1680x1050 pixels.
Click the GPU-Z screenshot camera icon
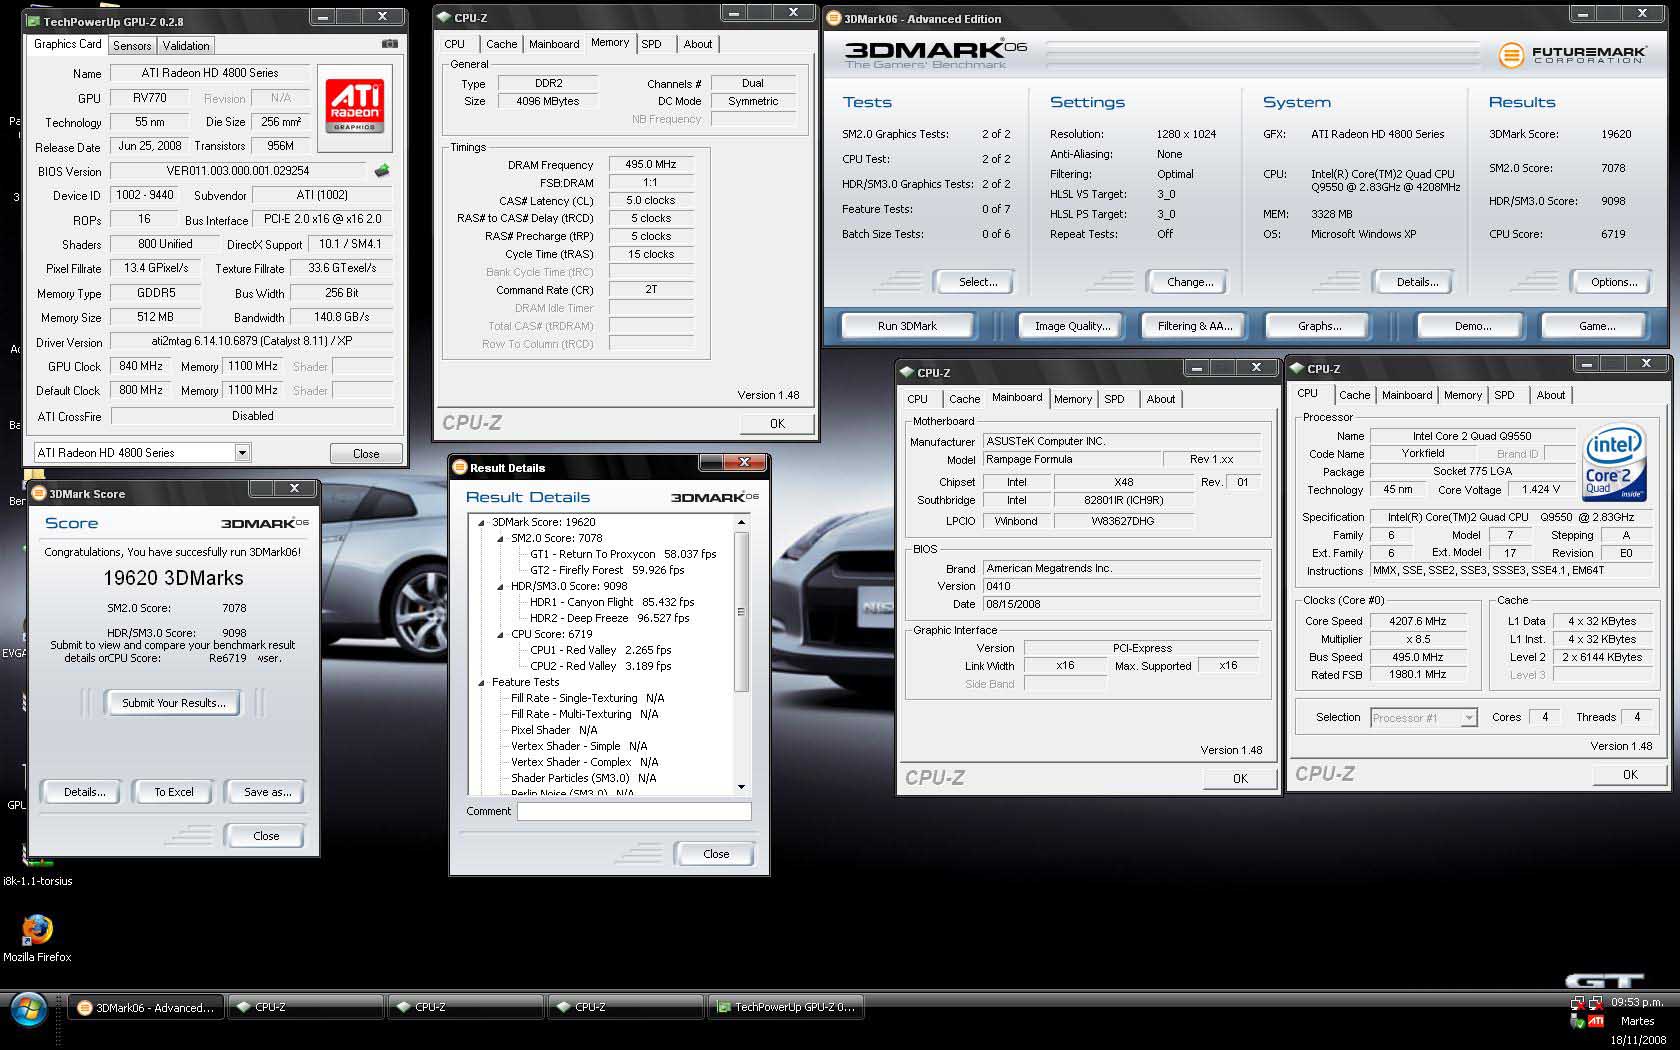pos(389,44)
